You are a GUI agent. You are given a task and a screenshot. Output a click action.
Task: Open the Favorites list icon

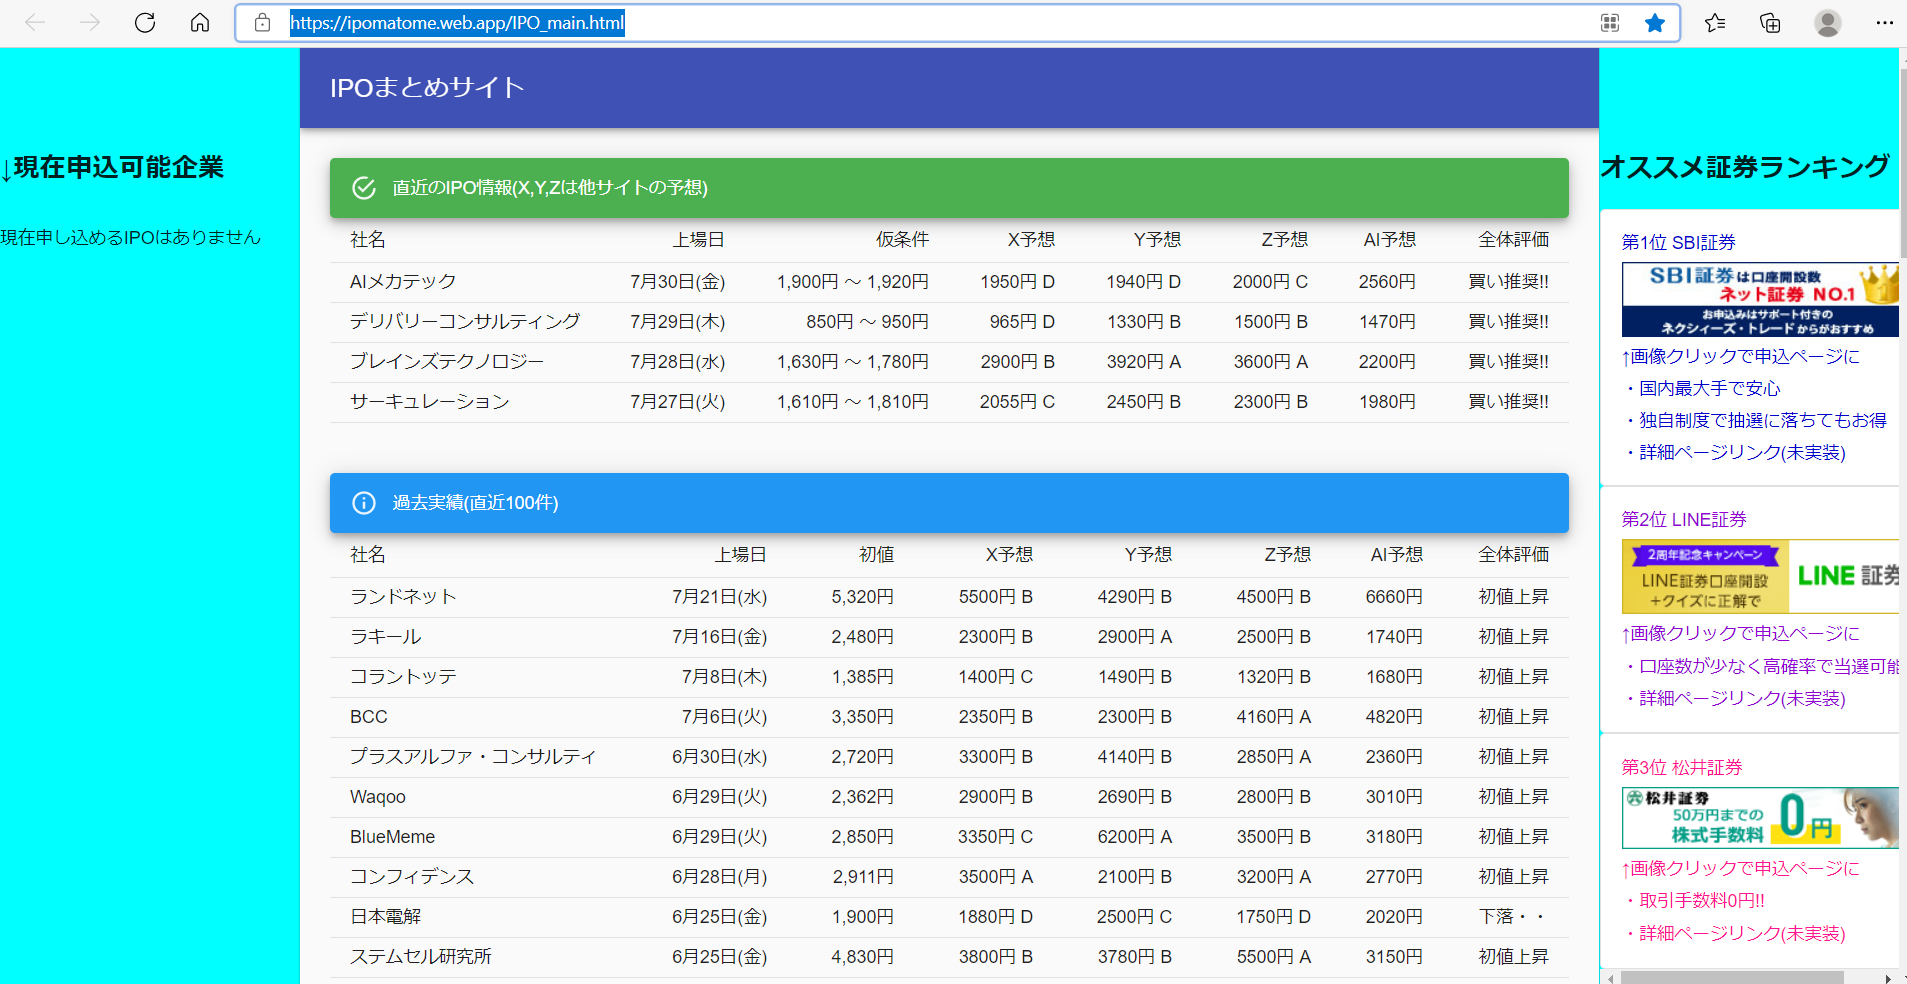(1715, 23)
